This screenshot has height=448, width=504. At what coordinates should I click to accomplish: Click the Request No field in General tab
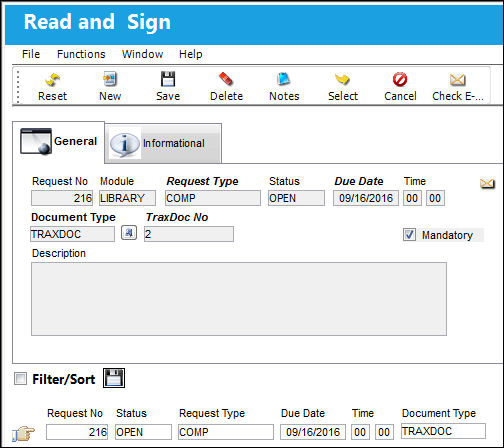(62, 198)
